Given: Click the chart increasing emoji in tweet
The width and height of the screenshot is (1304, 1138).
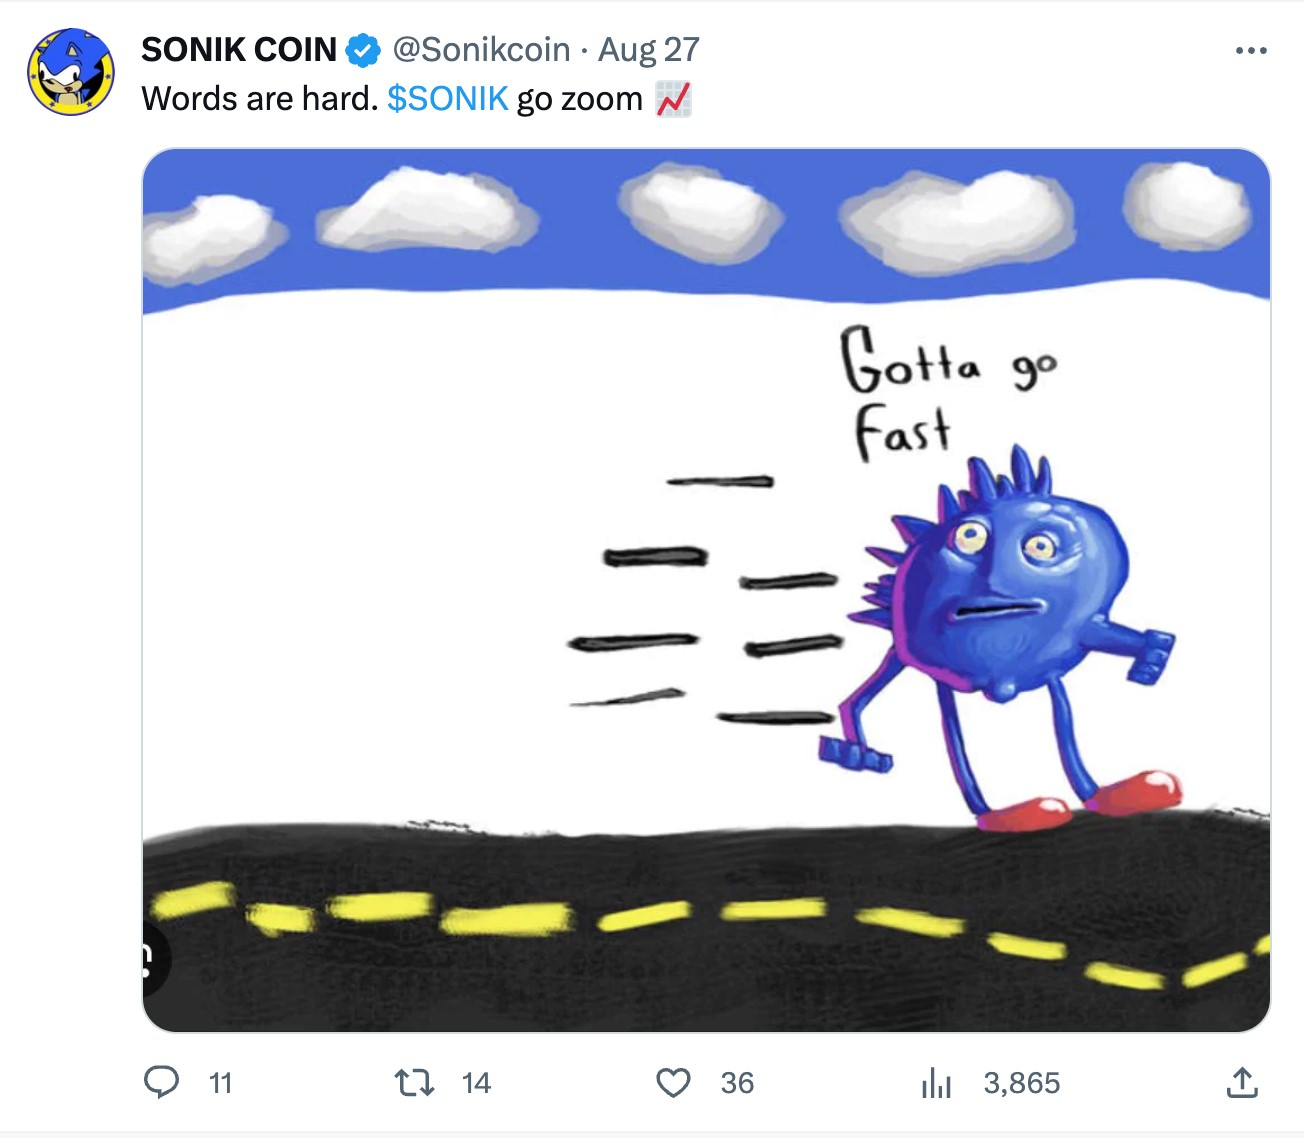Looking at the screenshot, I should point(673,99).
